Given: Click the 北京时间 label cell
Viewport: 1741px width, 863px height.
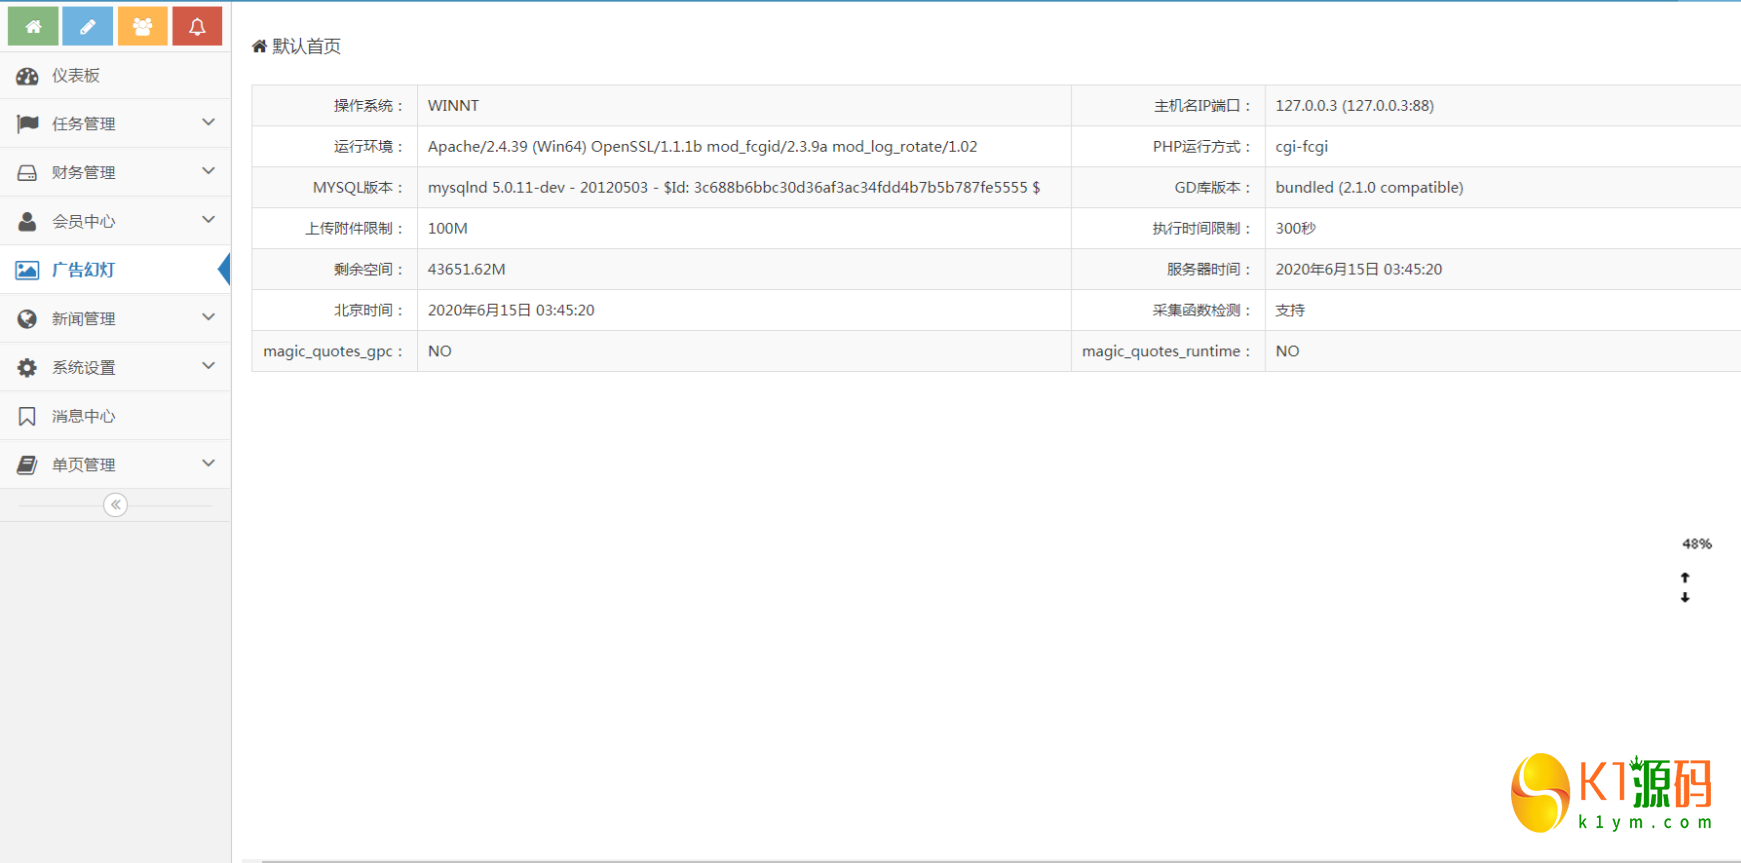Looking at the screenshot, I should pos(335,310).
